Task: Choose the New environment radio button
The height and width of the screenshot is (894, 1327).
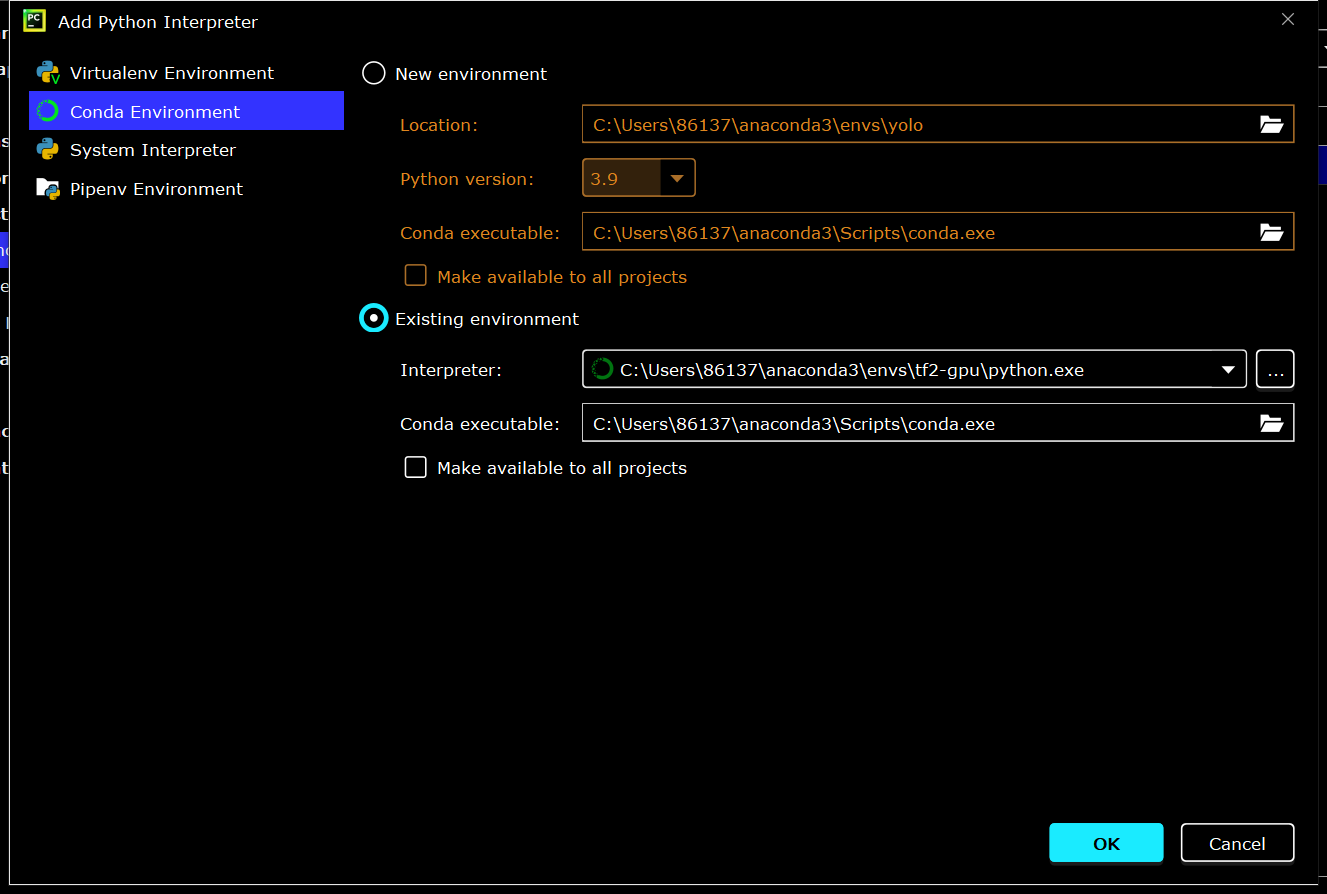Action: click(373, 73)
